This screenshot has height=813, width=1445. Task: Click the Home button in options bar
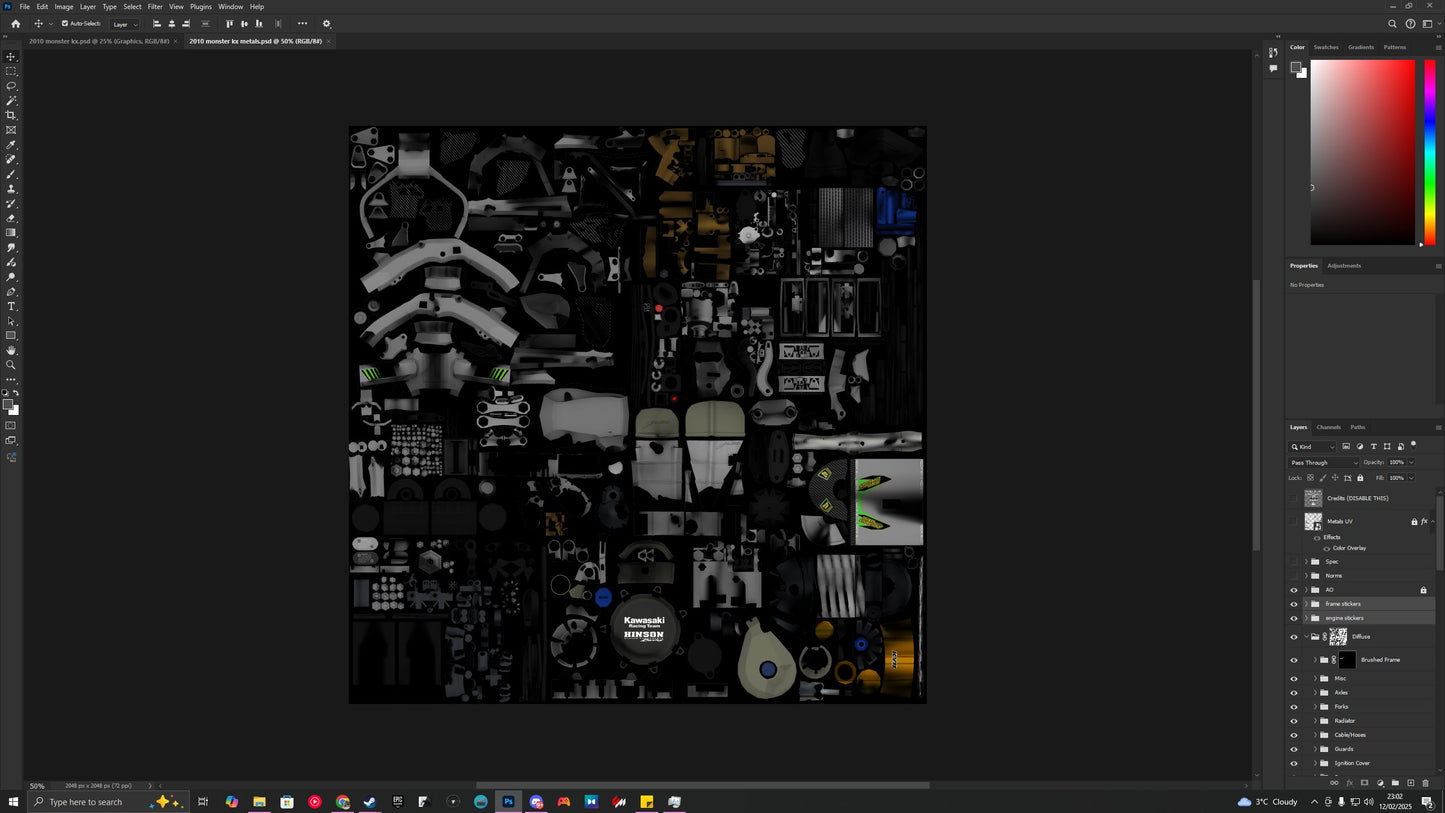coord(15,24)
